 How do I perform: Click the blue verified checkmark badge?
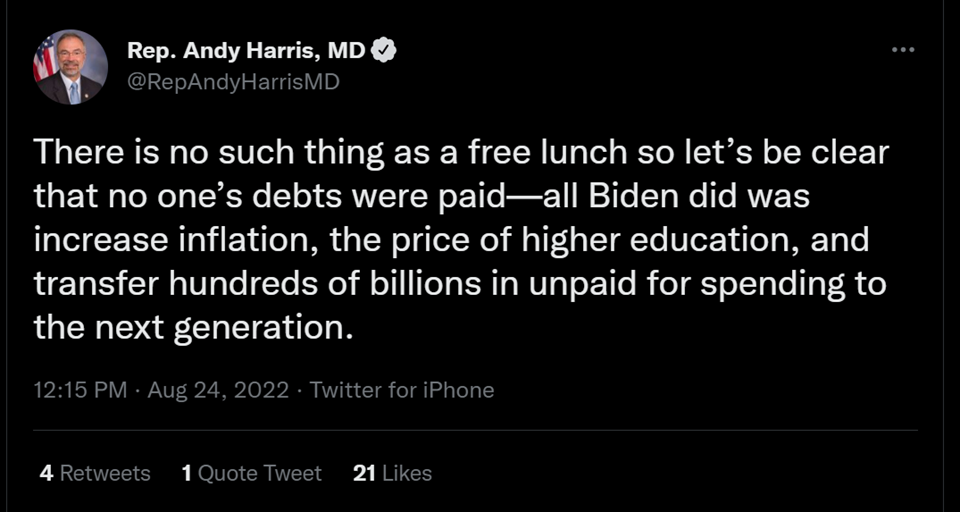(x=384, y=50)
